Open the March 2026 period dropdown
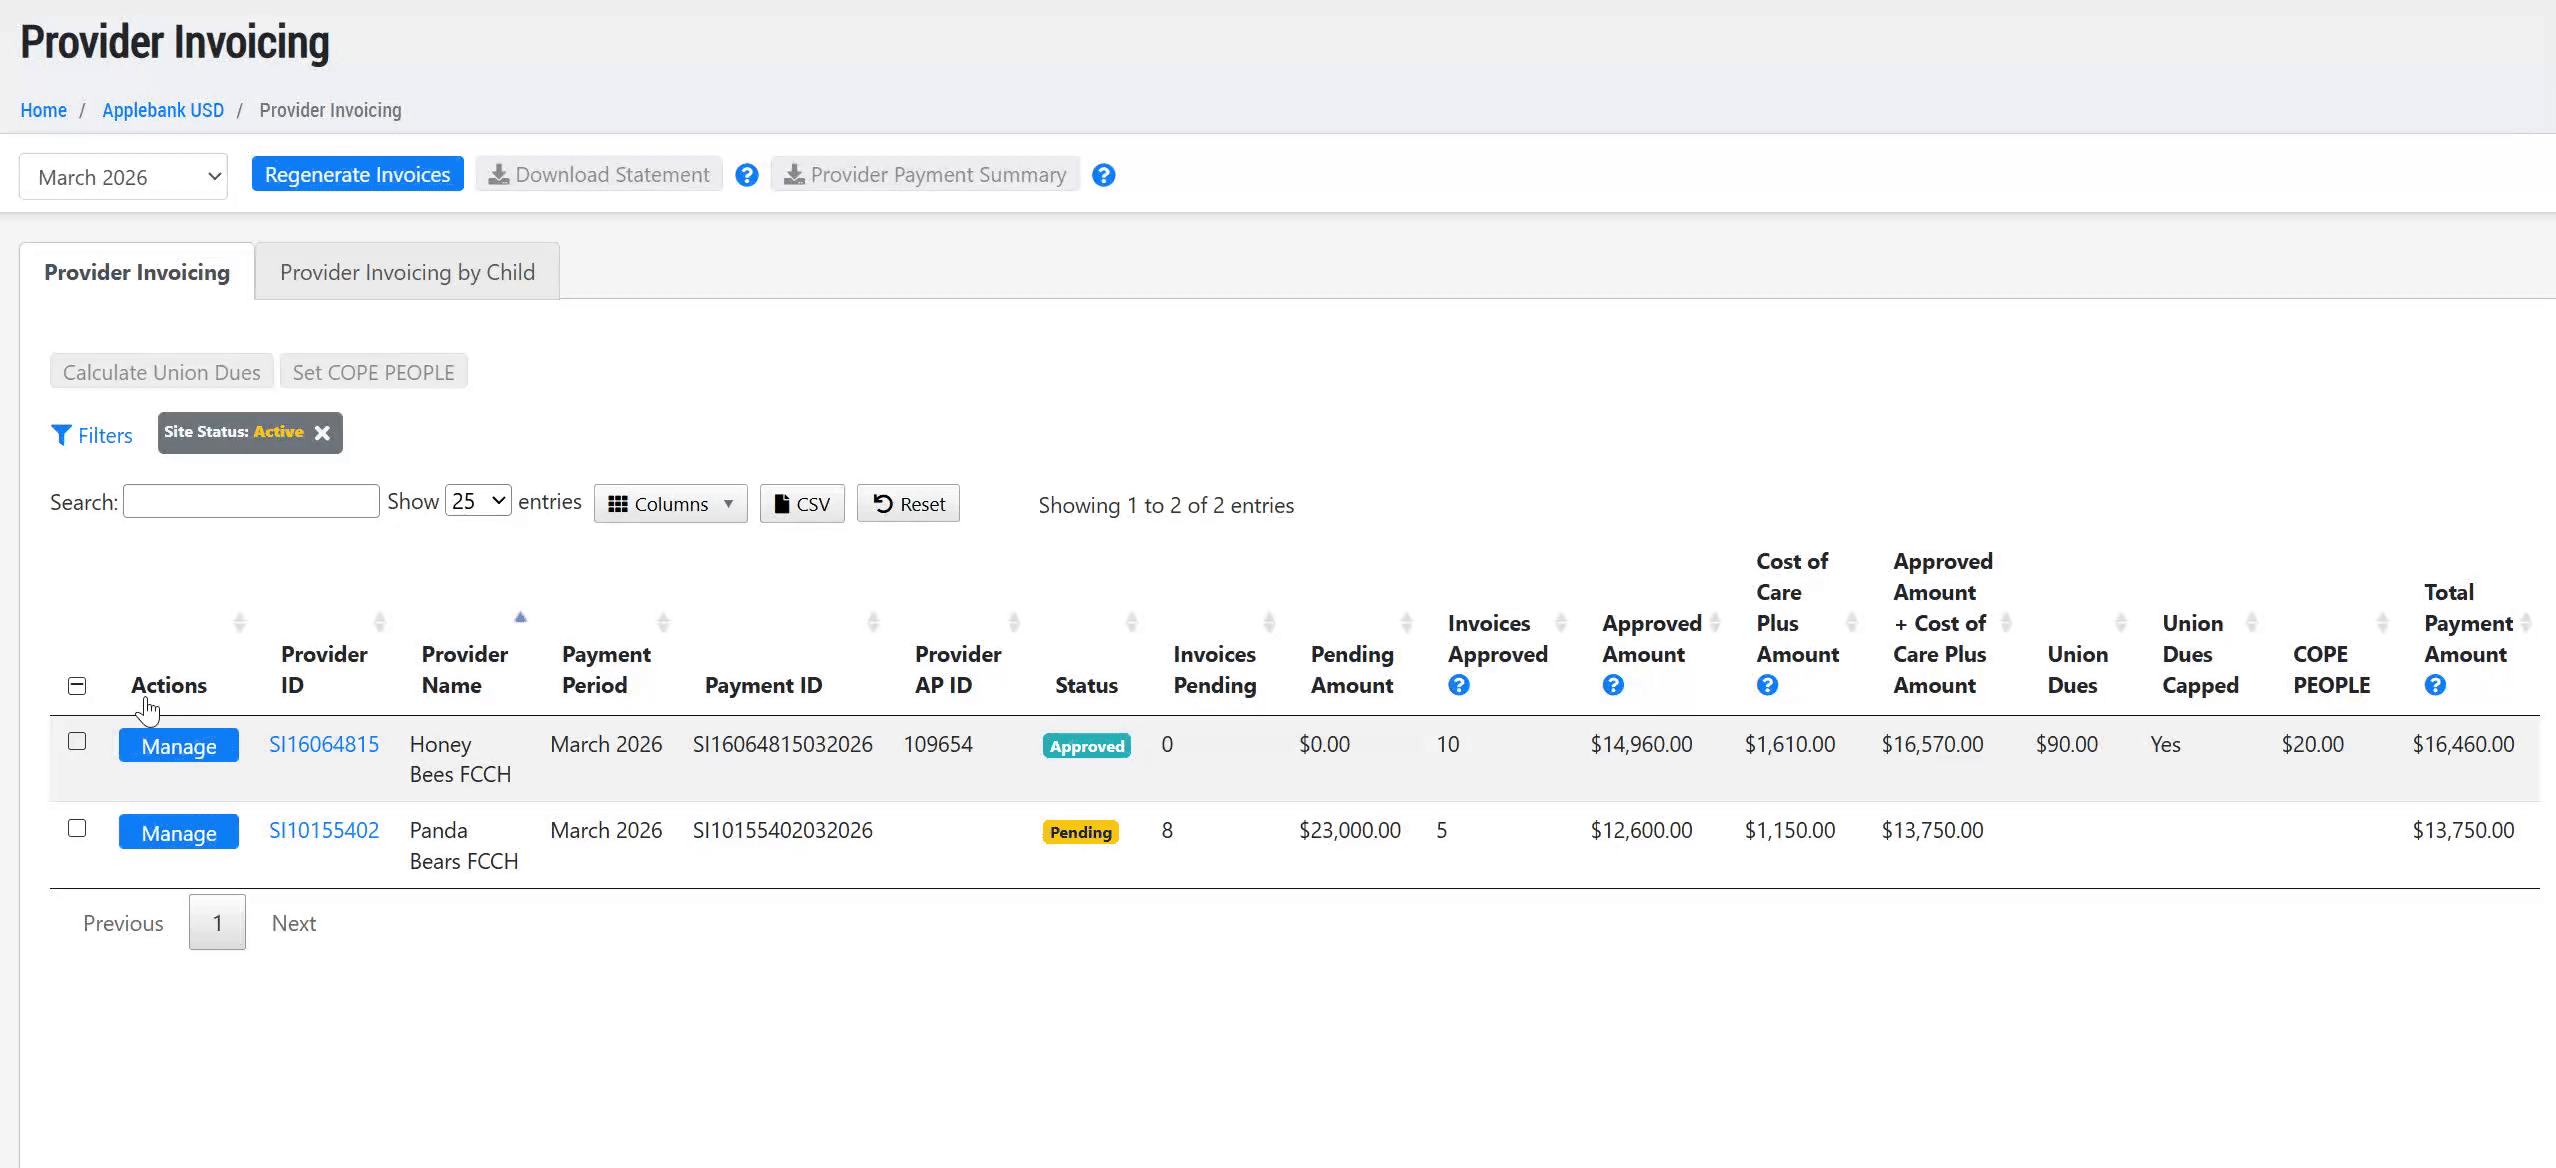 pyautogui.click(x=123, y=177)
